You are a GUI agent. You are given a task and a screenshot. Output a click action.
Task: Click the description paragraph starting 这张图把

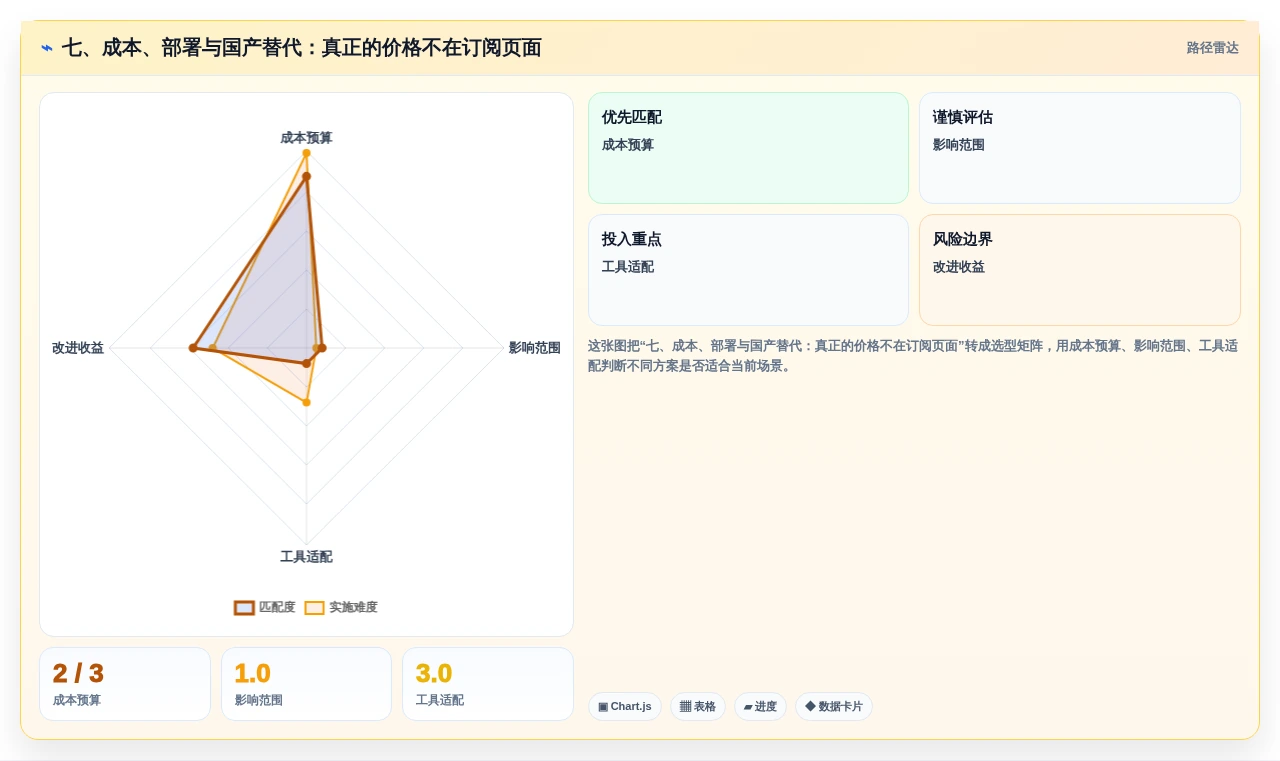913,356
